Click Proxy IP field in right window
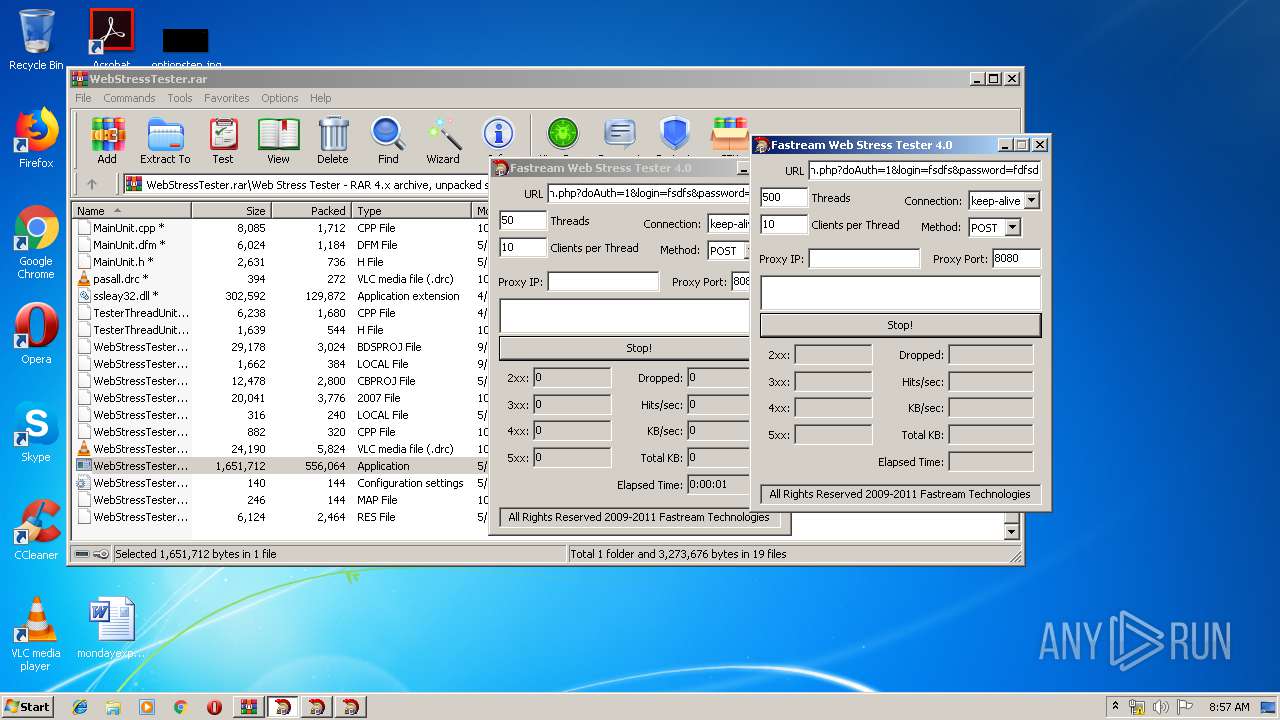This screenshot has height=720, width=1280. coord(864,259)
